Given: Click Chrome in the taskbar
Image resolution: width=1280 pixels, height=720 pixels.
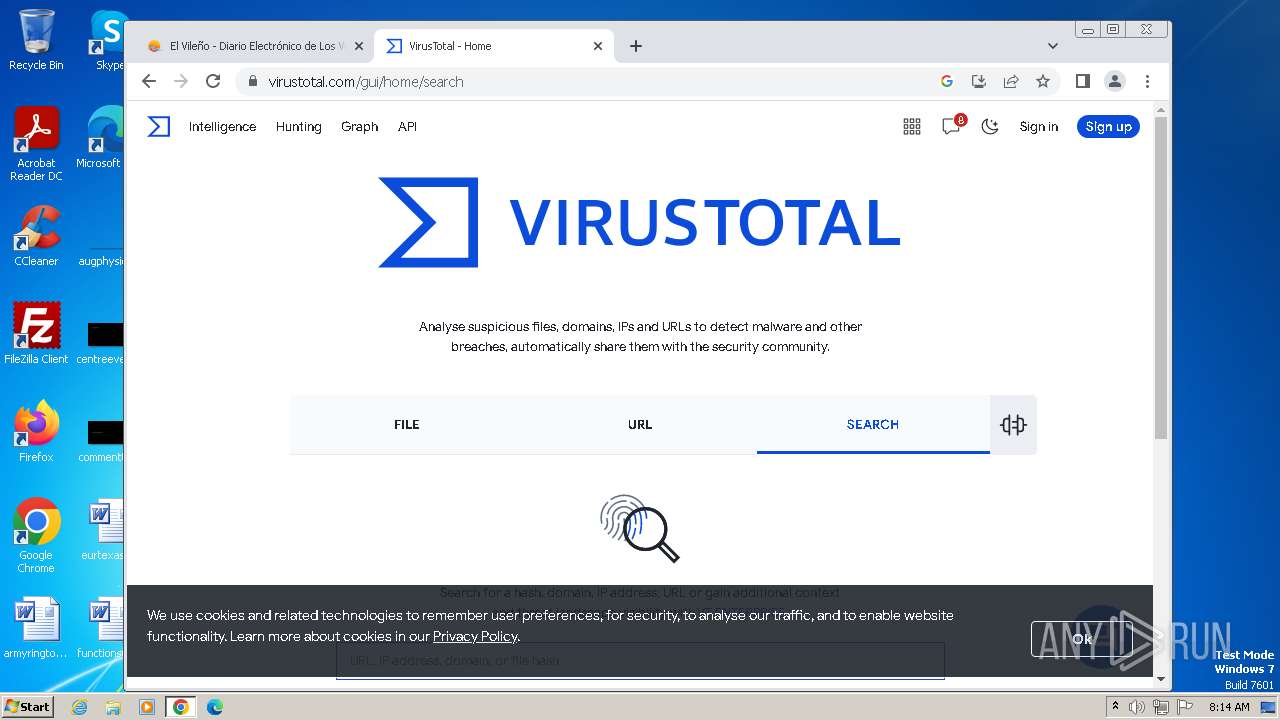Looking at the screenshot, I should 181,707.
